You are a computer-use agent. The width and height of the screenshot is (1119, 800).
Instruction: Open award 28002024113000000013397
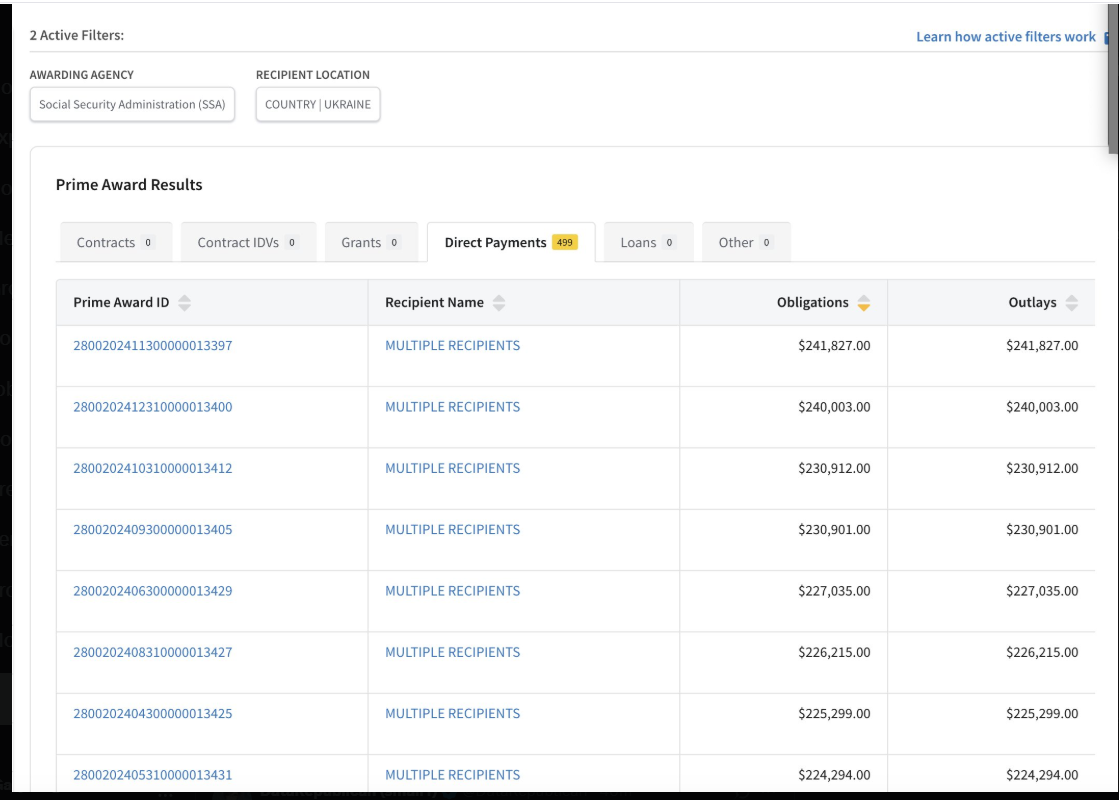152,346
